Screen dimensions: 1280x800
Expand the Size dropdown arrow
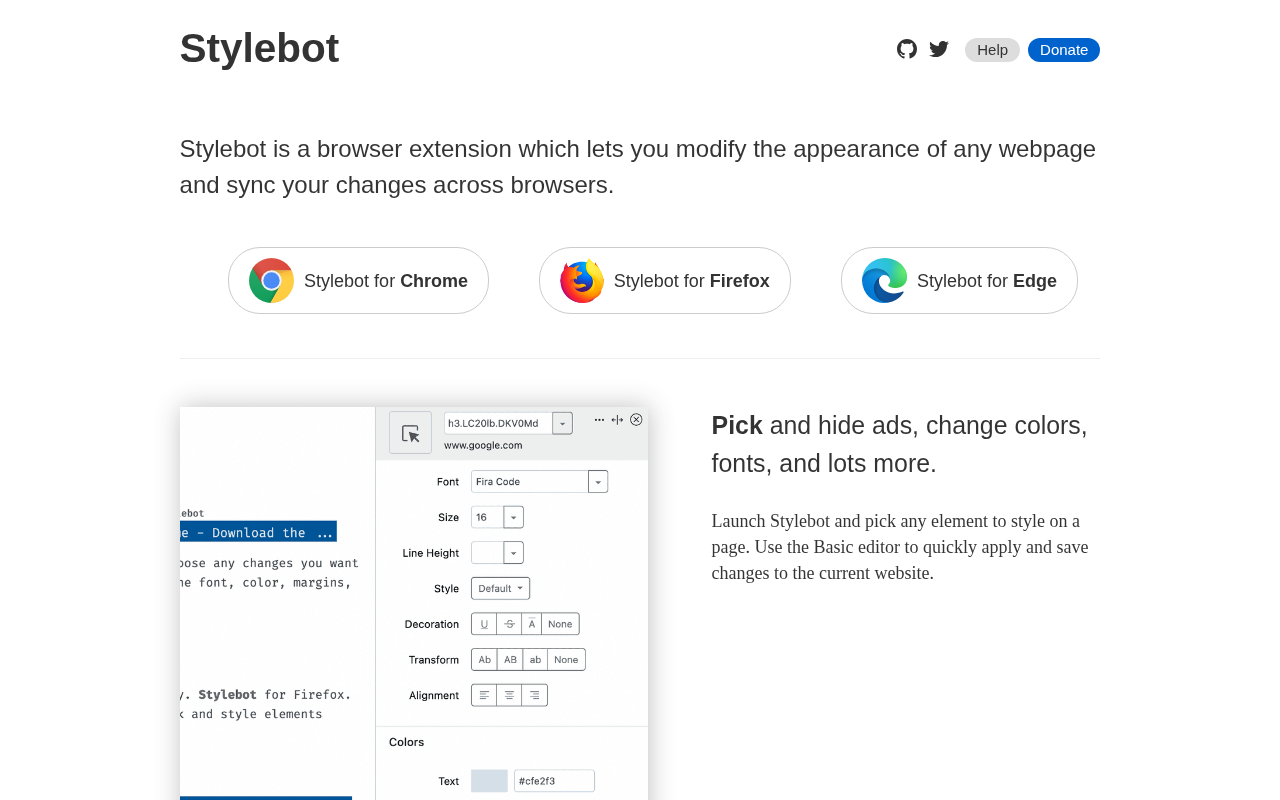[513, 517]
